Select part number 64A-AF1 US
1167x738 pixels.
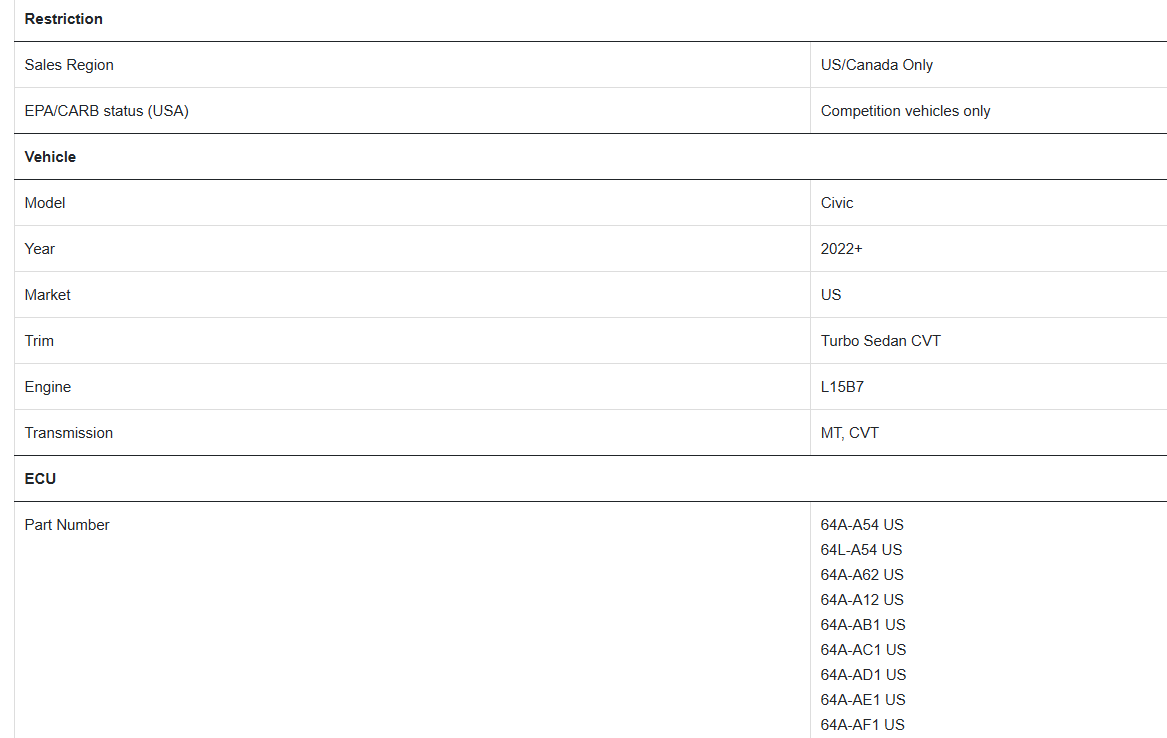(x=863, y=725)
